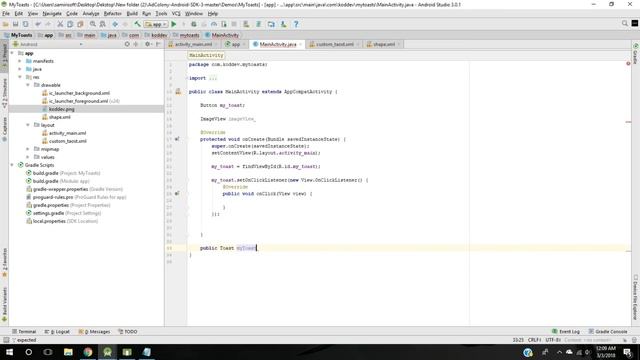Click the MyToasts breadcrumb in navigation bar
Viewport: 640px width, 360px height.
pyautogui.click(x=18, y=35)
